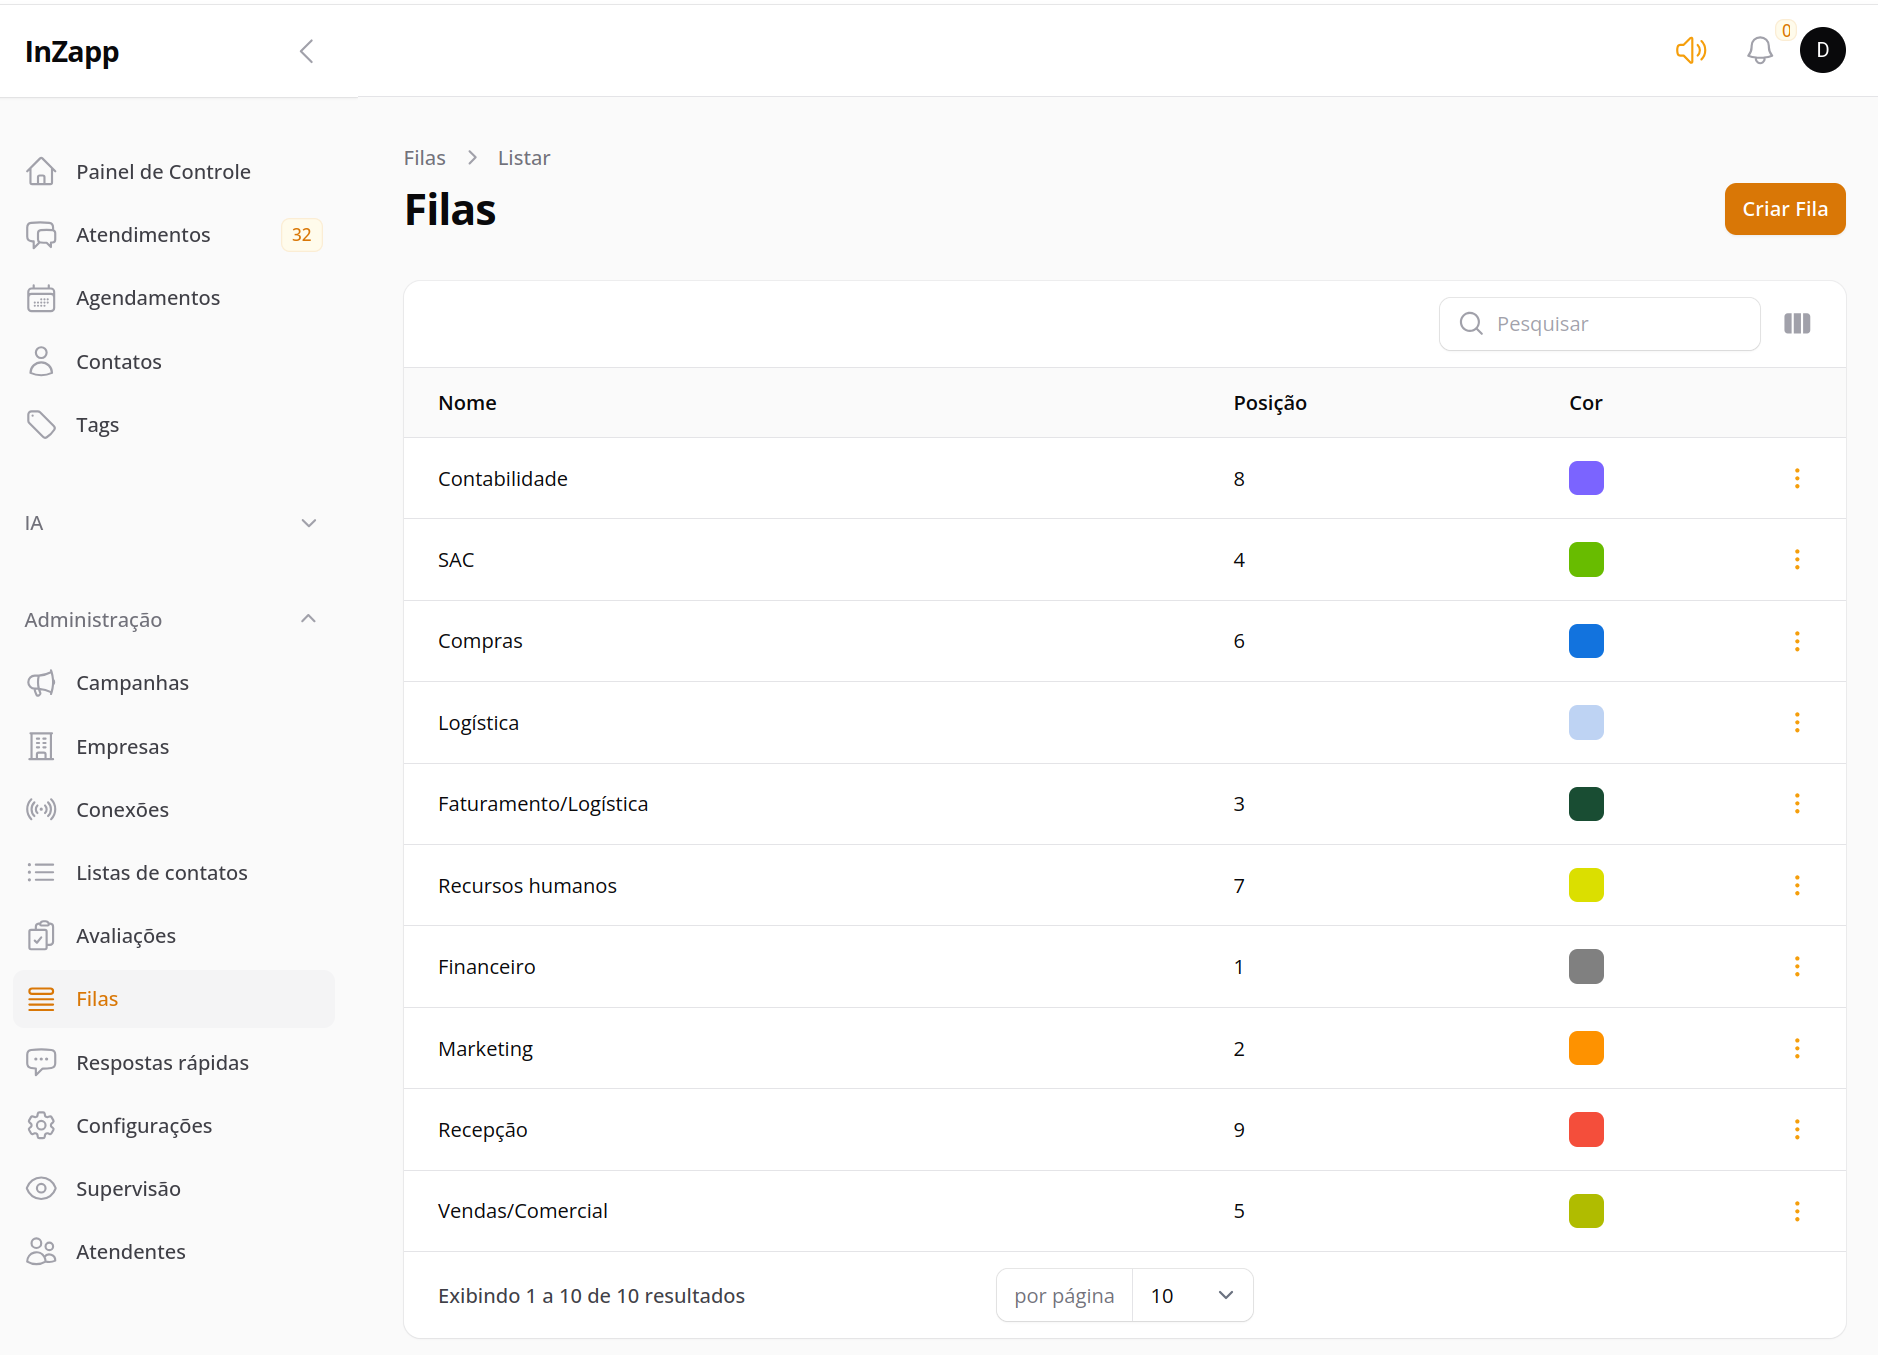Open the options menu for Financeiro row
The width and height of the screenshot is (1878, 1355).
point(1799,966)
